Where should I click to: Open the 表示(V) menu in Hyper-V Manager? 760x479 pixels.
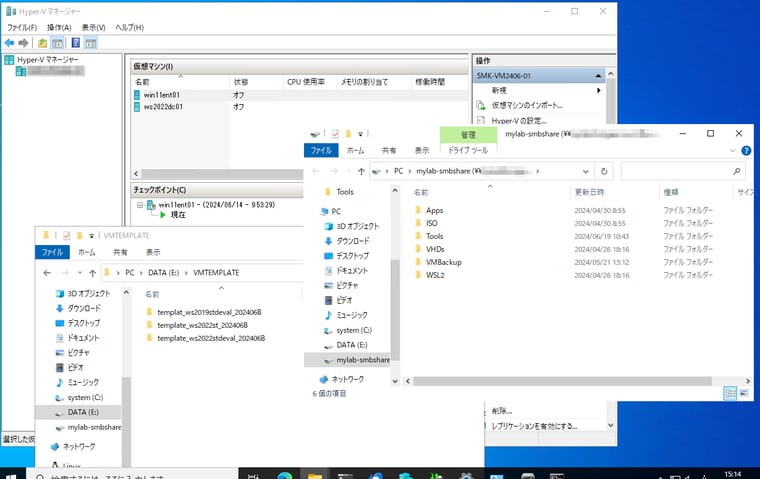tap(94, 28)
